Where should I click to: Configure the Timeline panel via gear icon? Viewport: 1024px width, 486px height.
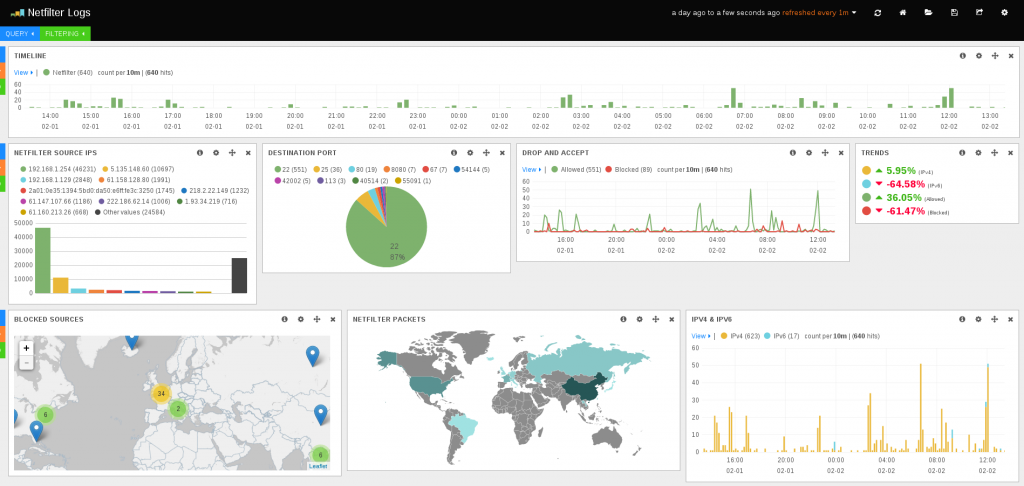point(978,56)
